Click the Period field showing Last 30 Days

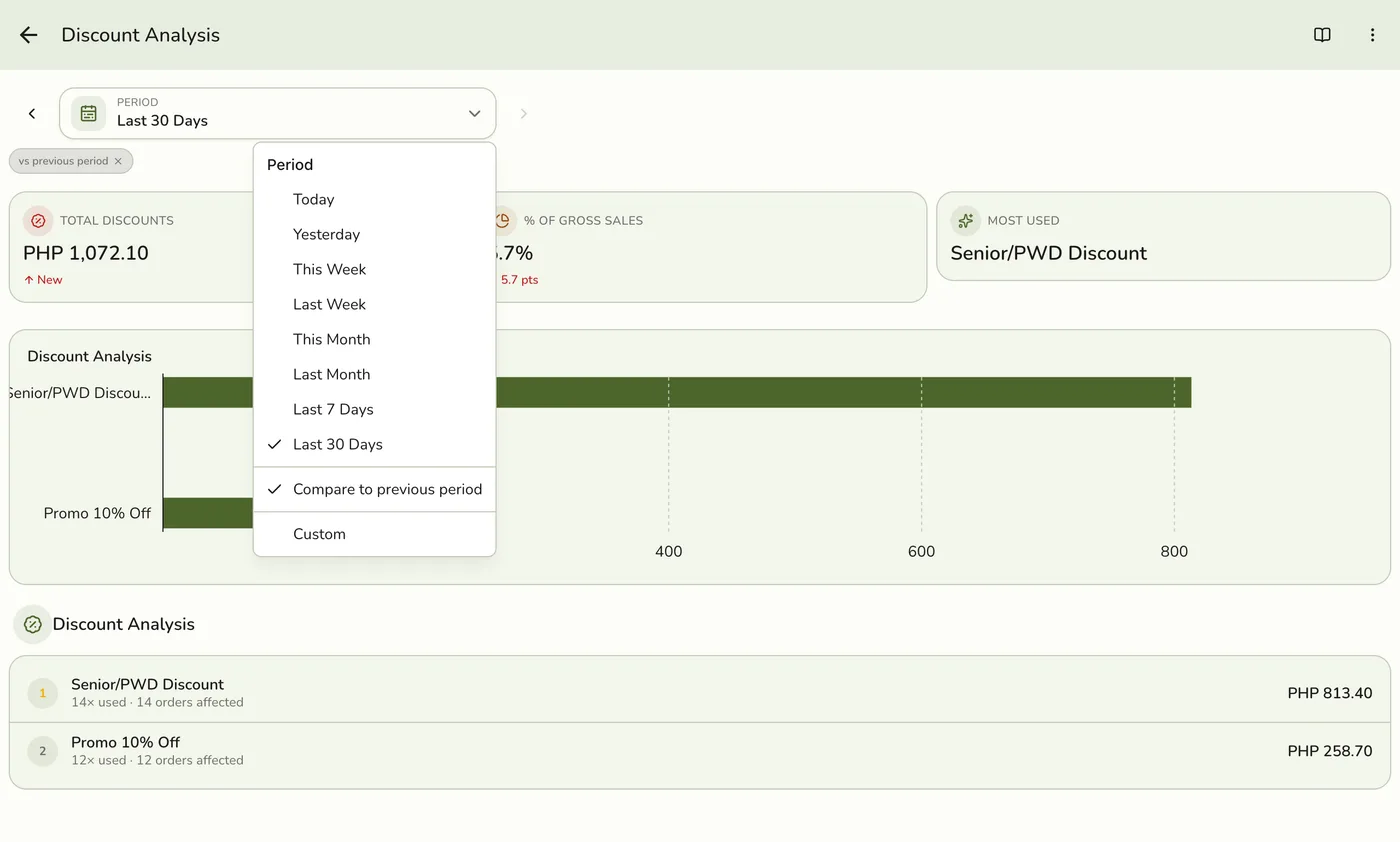click(x=277, y=114)
